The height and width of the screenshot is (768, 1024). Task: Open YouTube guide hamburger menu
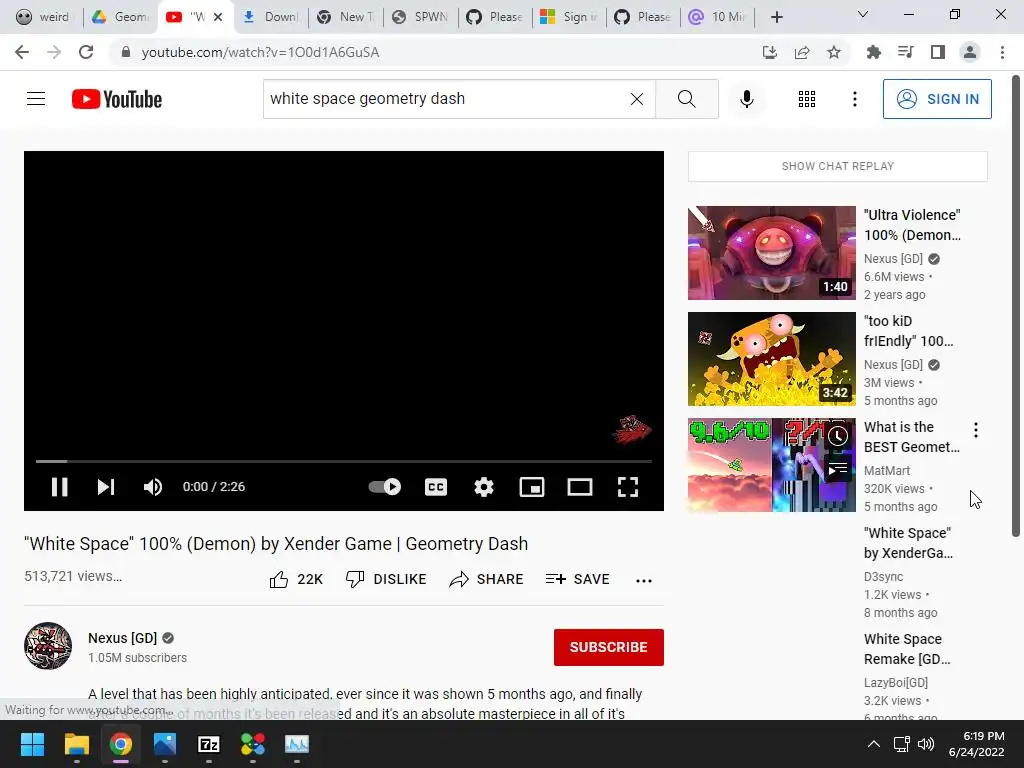36,99
